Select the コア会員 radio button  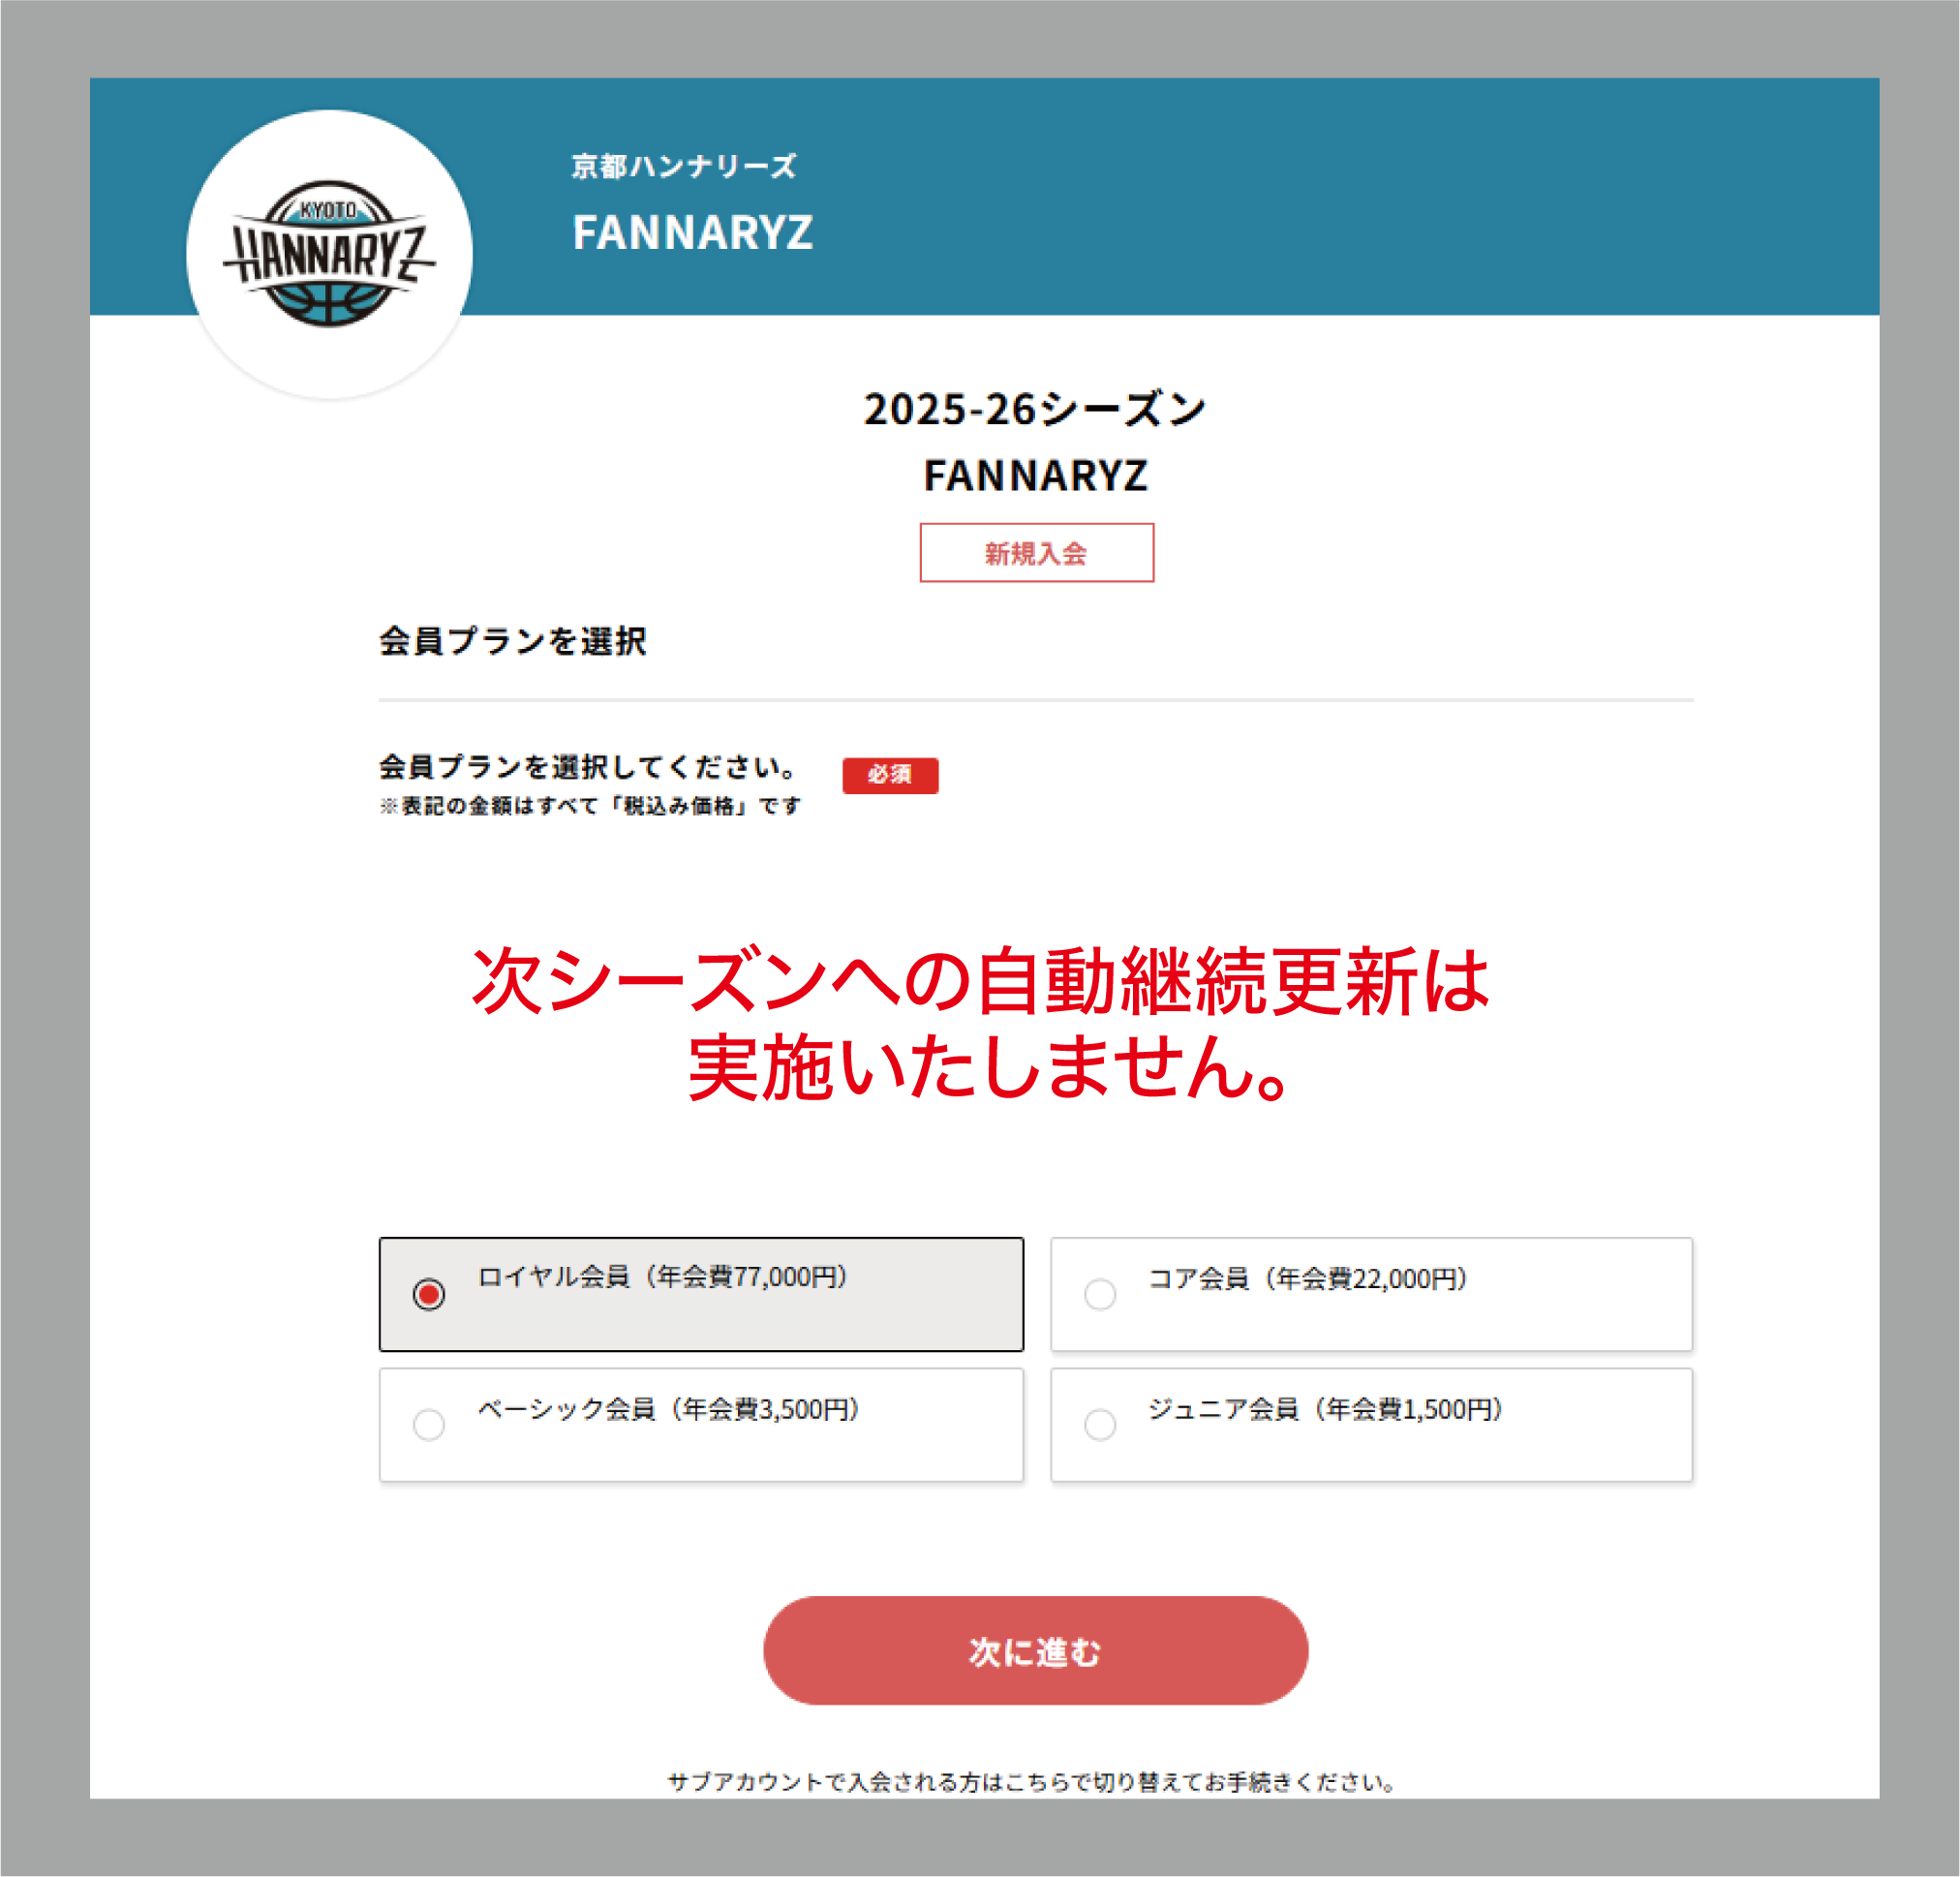pyautogui.click(x=1100, y=1294)
